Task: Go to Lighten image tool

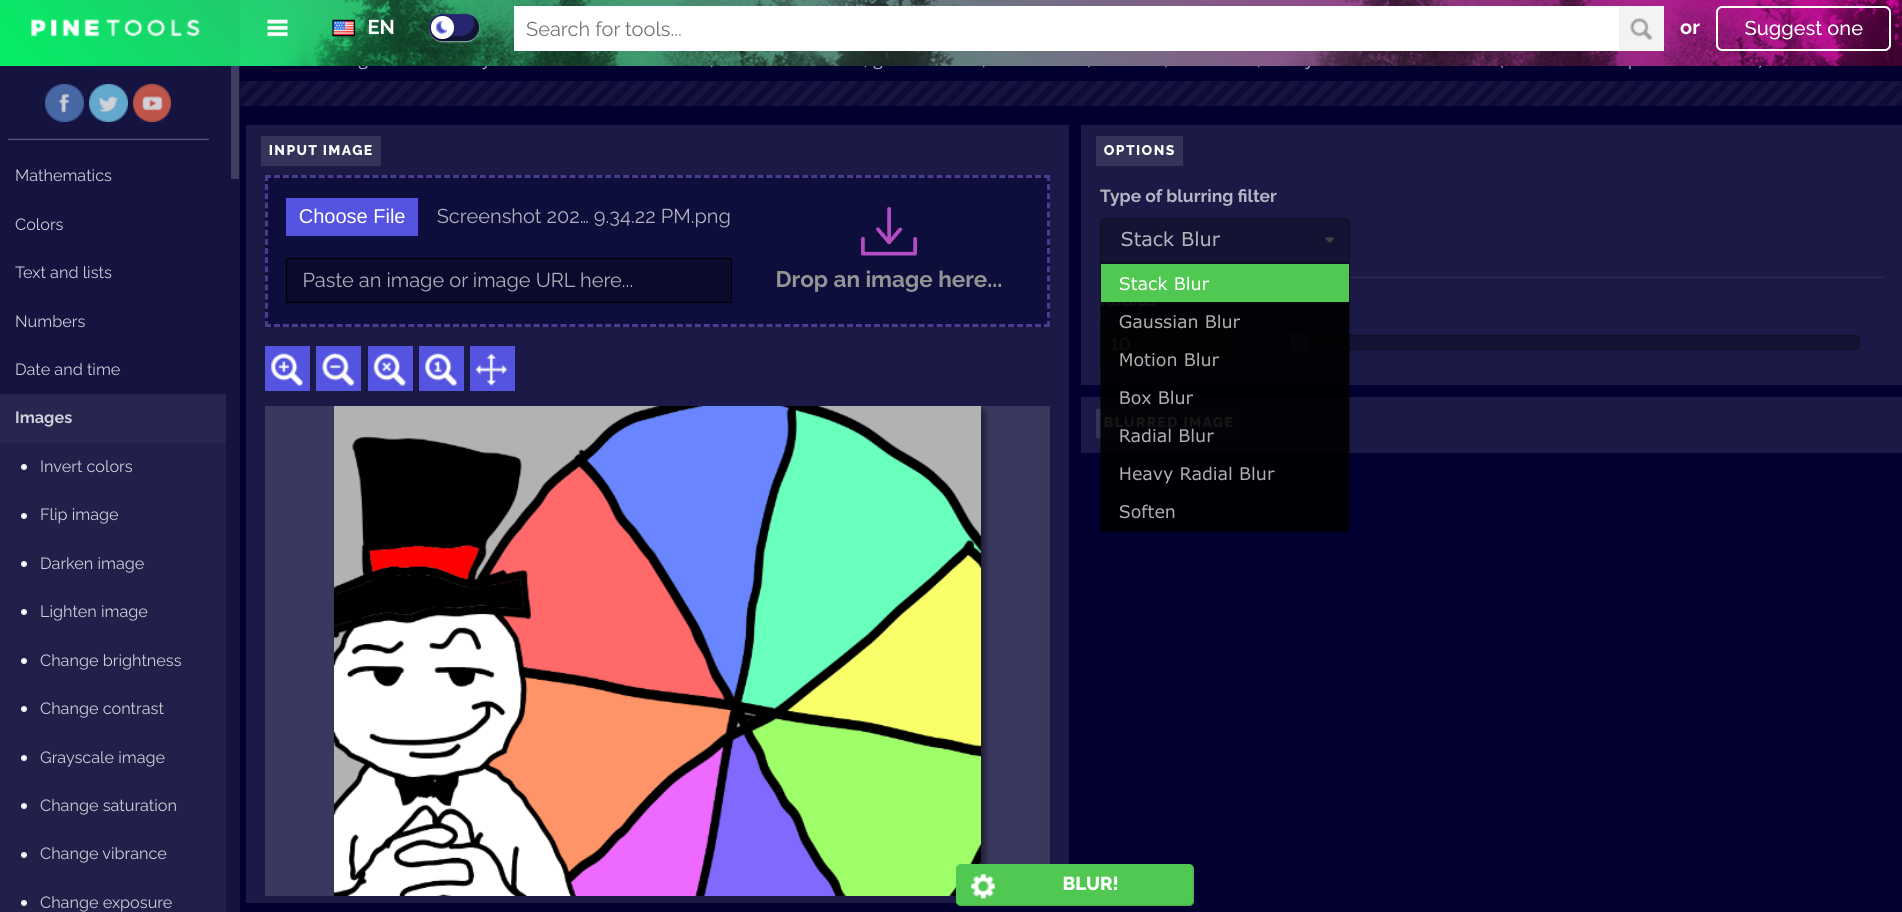Action: coord(94,611)
